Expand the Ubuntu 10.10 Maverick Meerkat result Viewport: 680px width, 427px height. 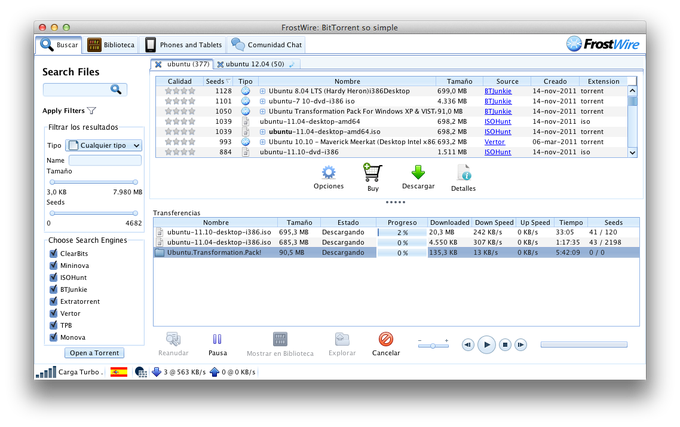point(262,142)
